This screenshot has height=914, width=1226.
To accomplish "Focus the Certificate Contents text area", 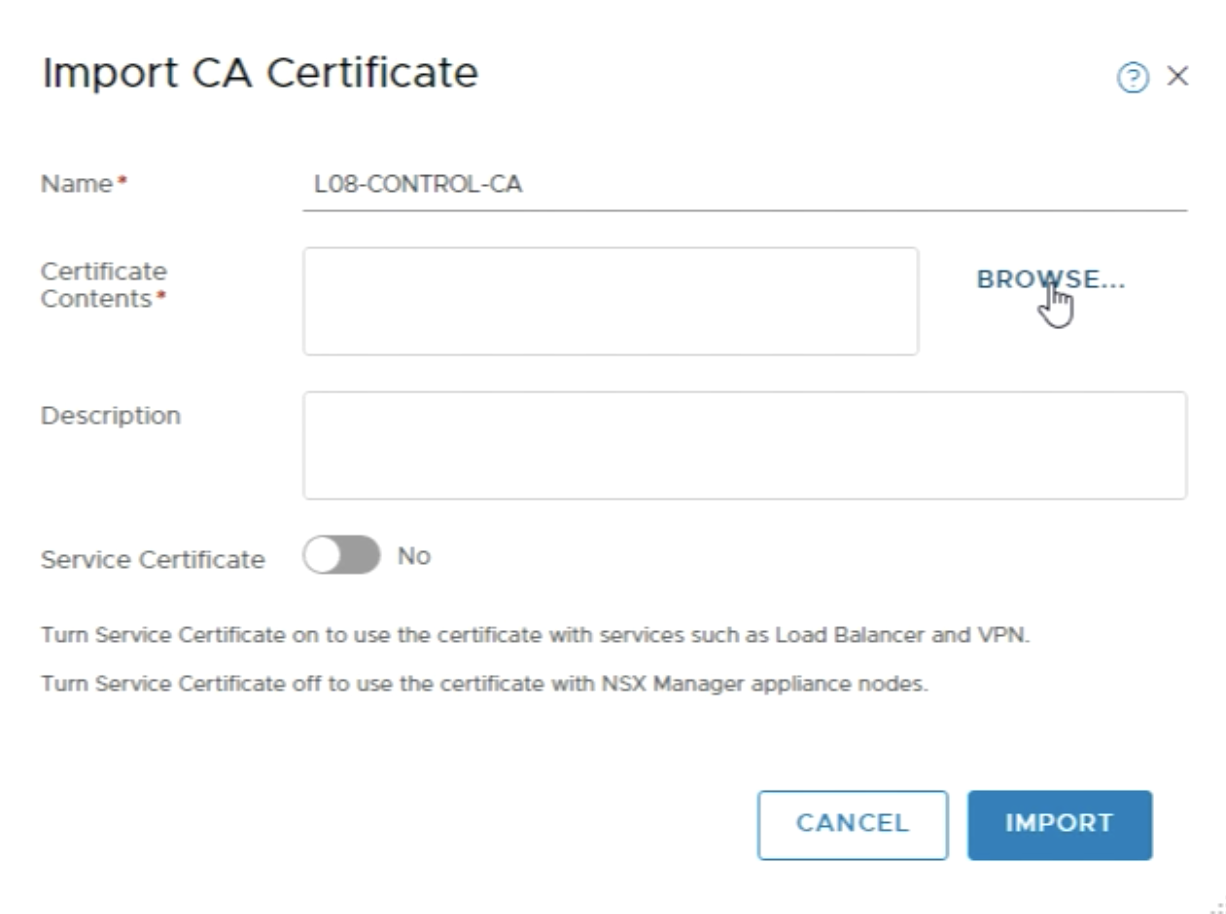I will [x=610, y=301].
